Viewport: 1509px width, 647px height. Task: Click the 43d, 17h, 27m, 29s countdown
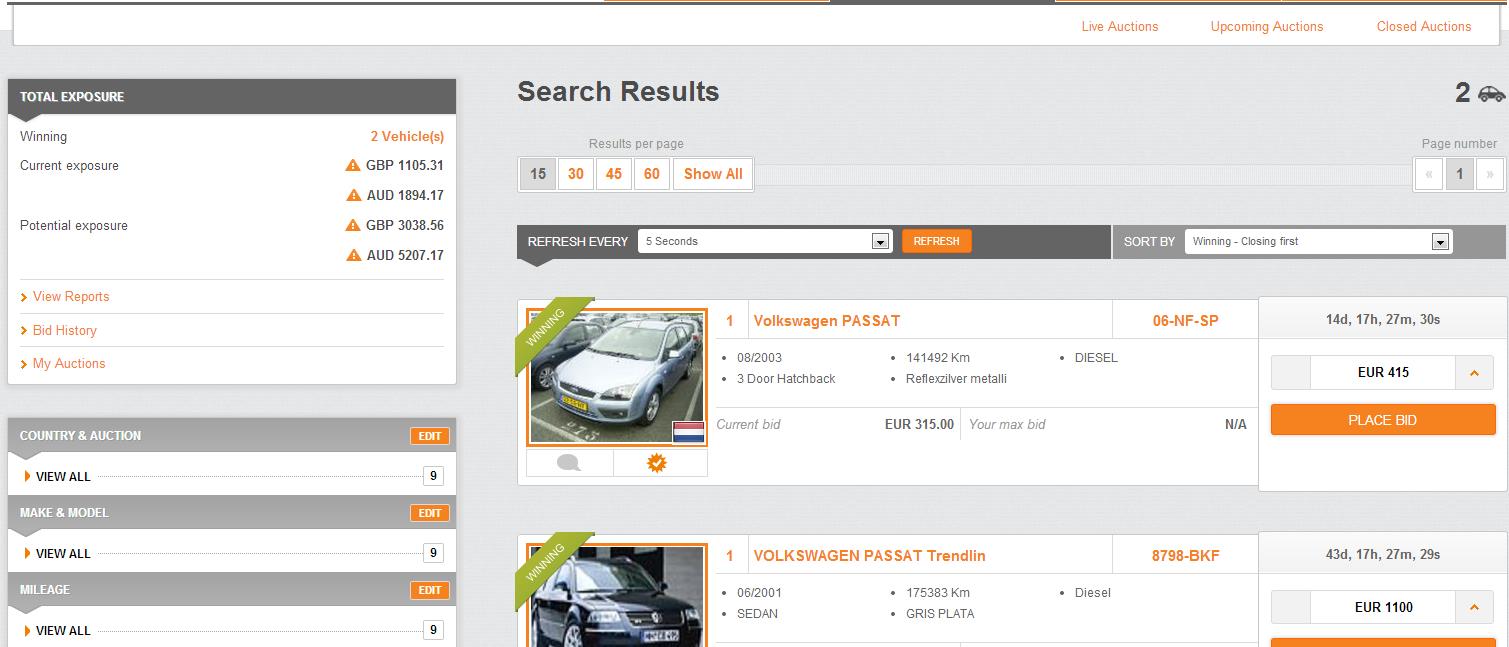coord(1383,555)
